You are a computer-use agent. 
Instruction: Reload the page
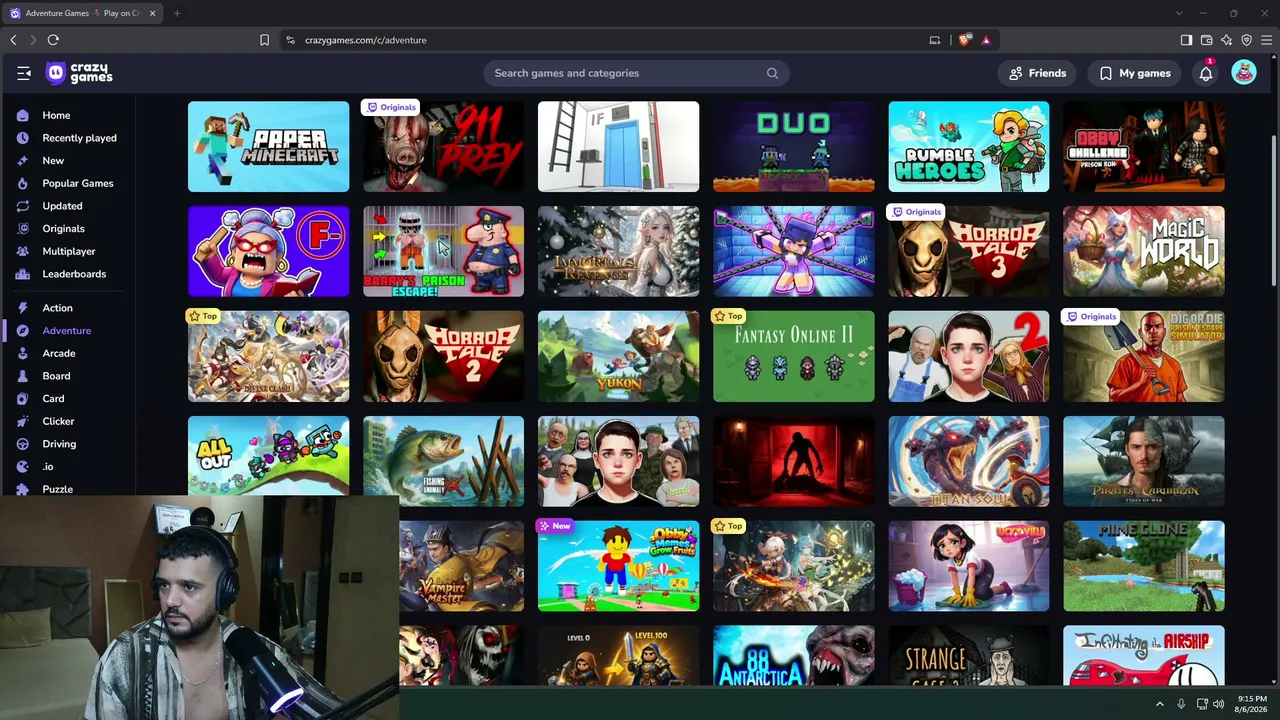53,40
